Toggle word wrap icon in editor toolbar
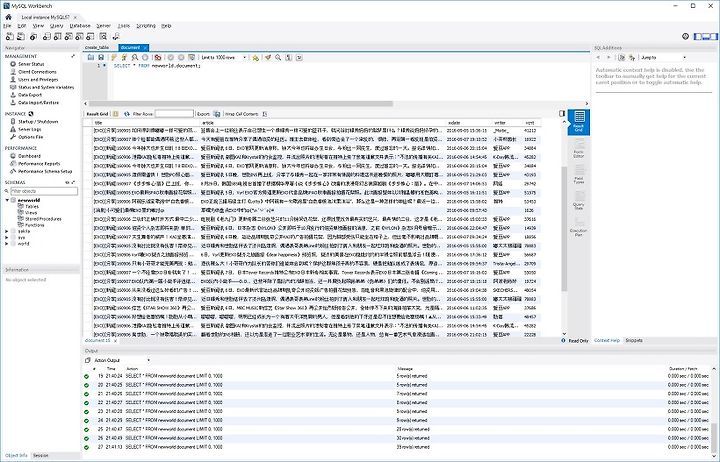Viewport: 720px width, 462px height. coord(299,57)
